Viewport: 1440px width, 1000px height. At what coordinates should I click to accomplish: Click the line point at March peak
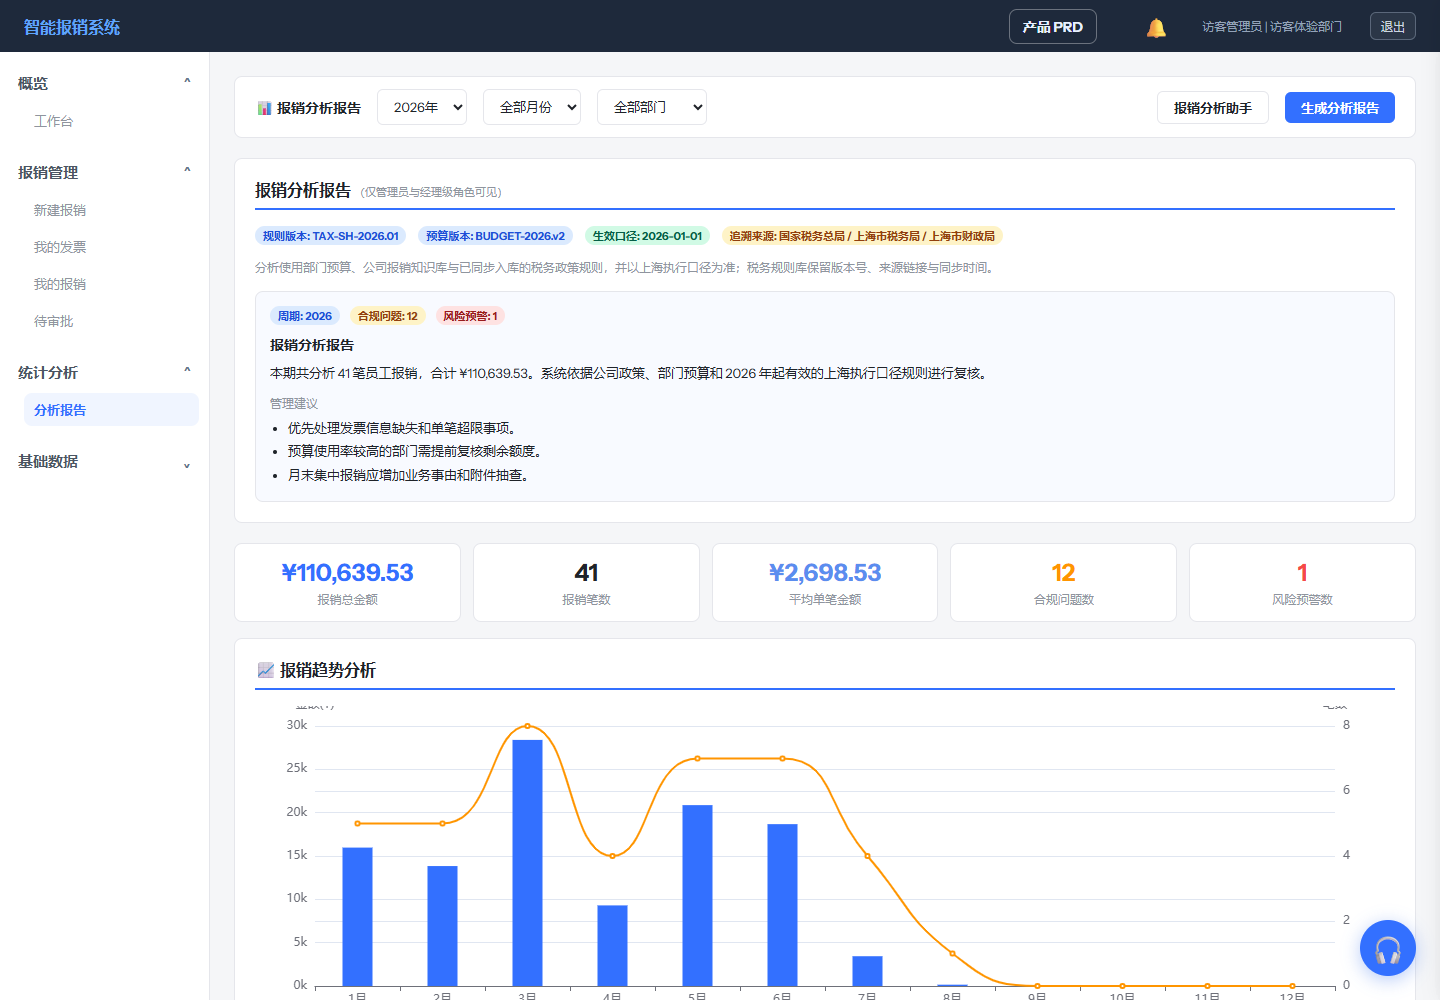[x=527, y=726]
